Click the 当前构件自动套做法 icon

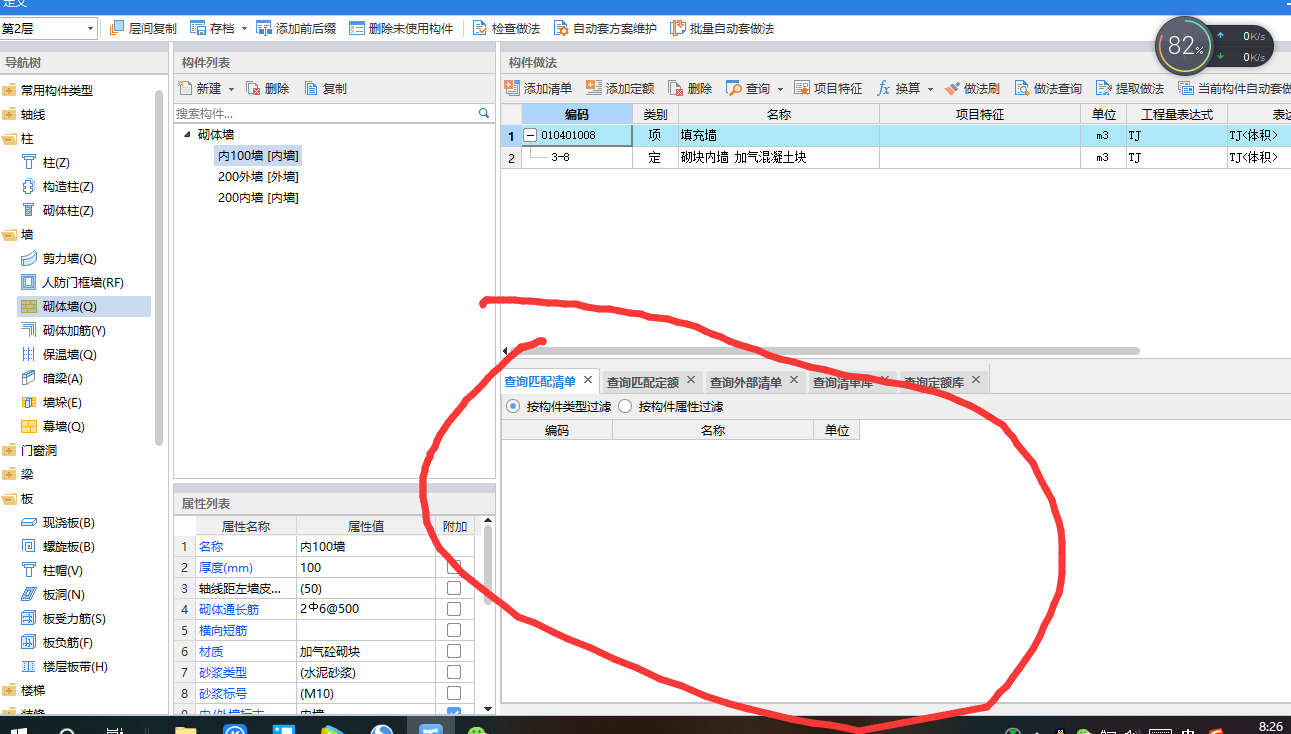[1186, 88]
